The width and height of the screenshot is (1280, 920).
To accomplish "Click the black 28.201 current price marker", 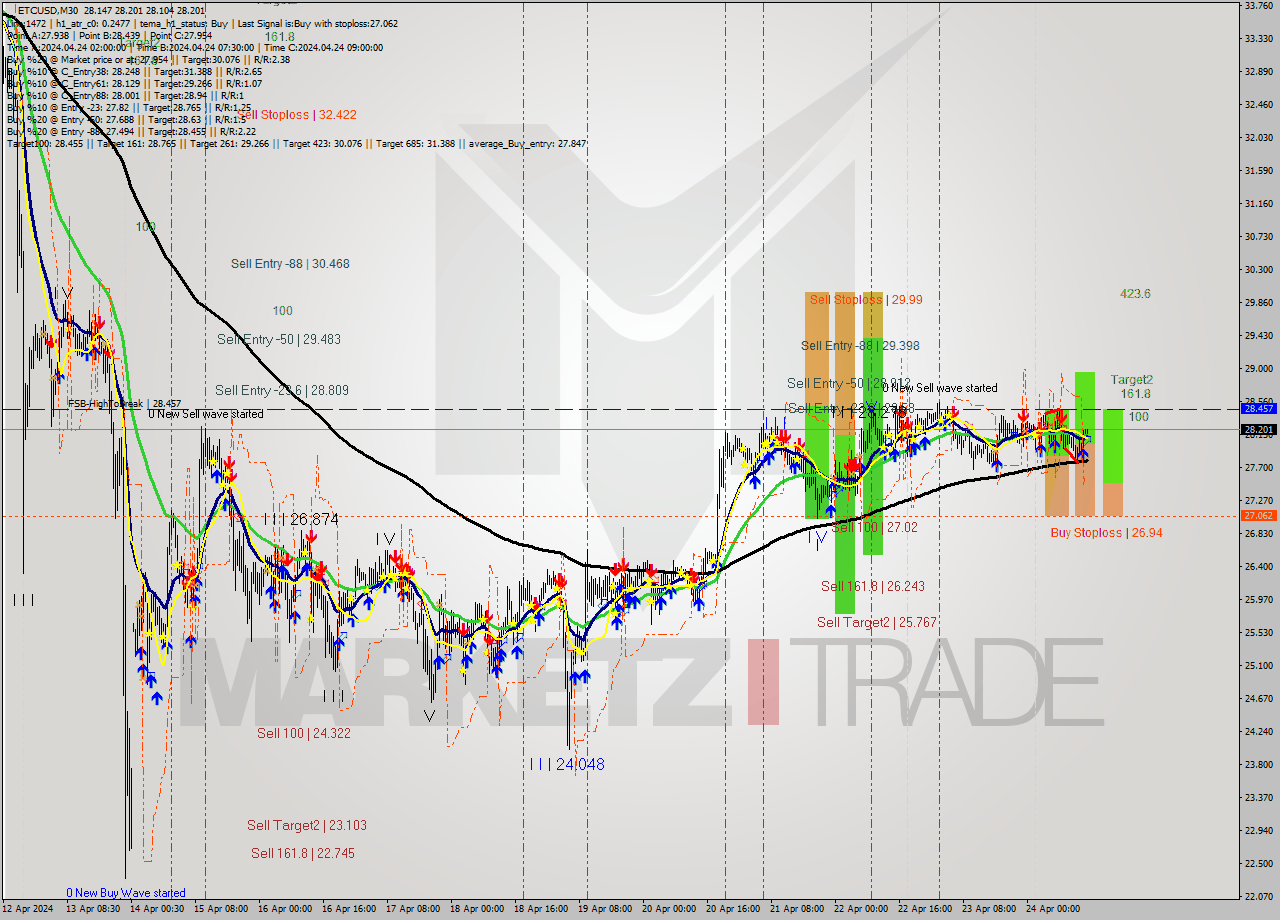I will [x=1258, y=430].
